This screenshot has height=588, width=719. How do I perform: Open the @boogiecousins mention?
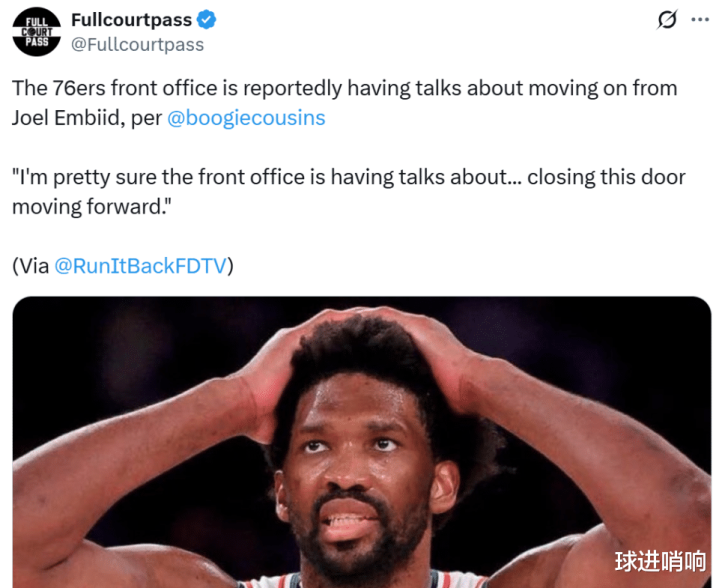246,118
